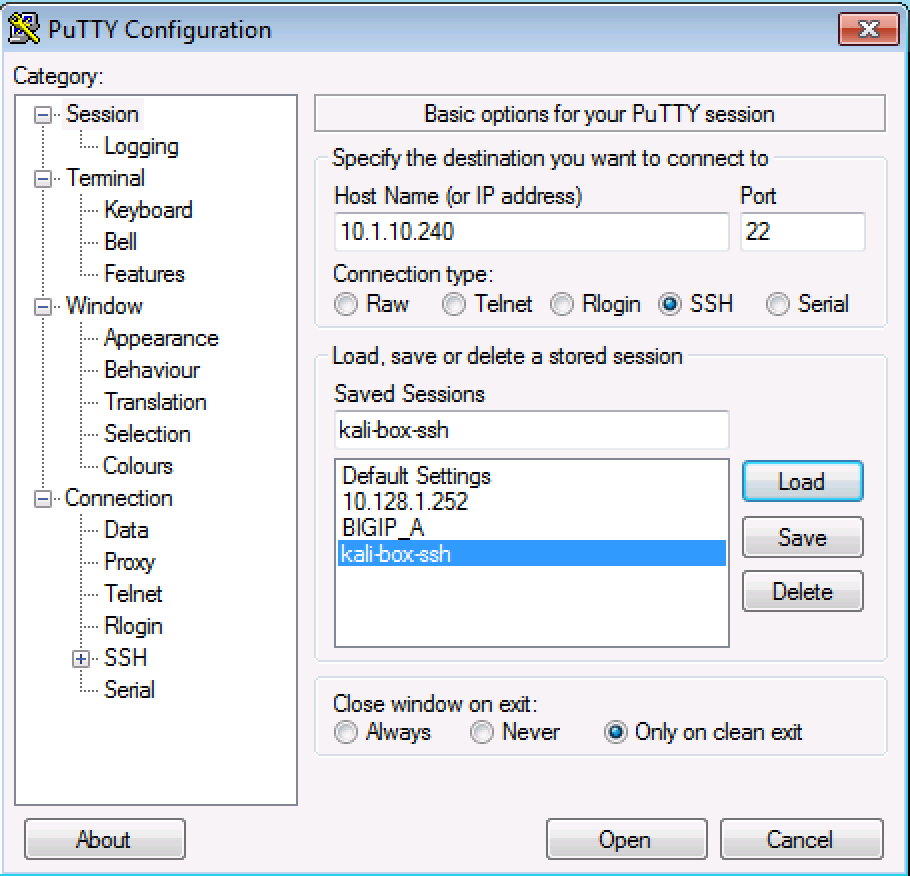Screen dimensions: 910x876
Task: Click the Save session button
Action: click(802, 538)
